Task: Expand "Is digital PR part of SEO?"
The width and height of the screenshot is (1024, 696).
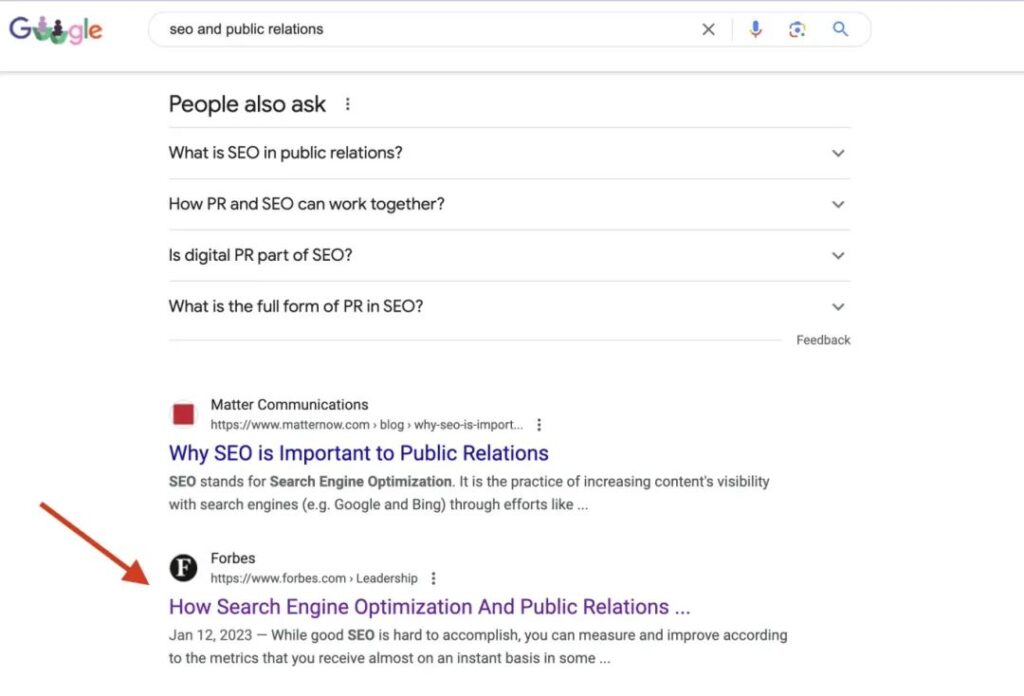Action: tap(838, 255)
